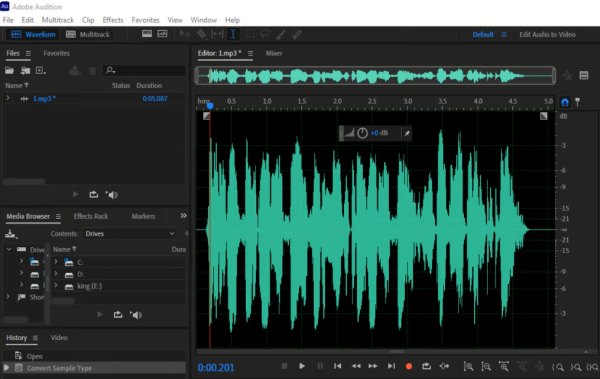Viewport: 600px width, 379px height.
Task: Open the Edit menu
Action: tap(28, 20)
